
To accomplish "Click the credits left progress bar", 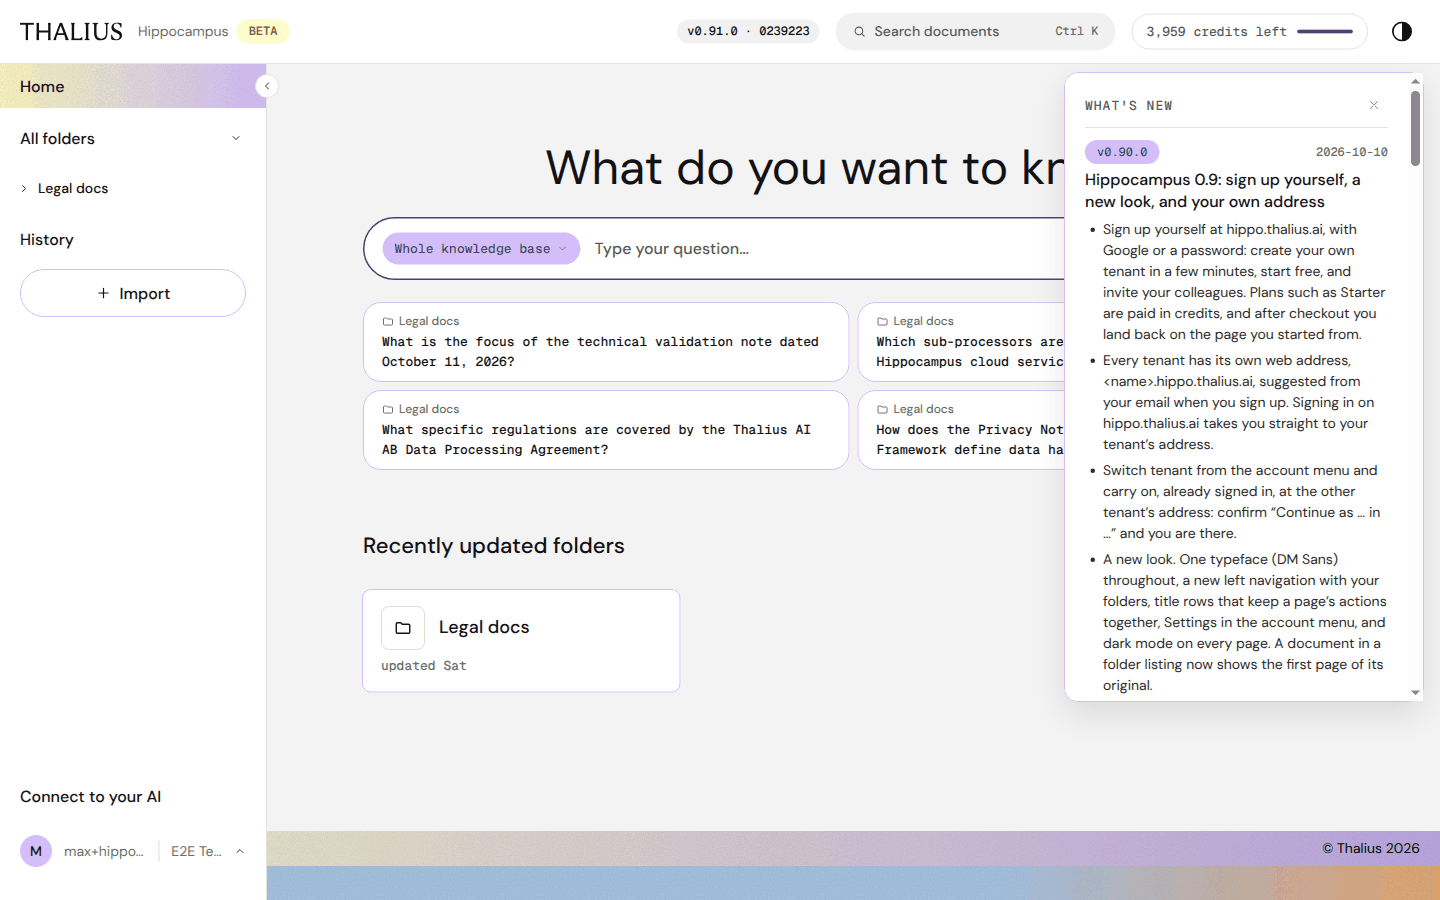I will (1325, 32).
